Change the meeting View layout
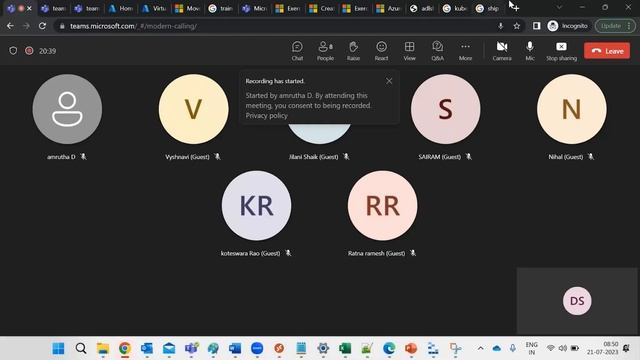The width and height of the screenshot is (640, 360). (409, 51)
